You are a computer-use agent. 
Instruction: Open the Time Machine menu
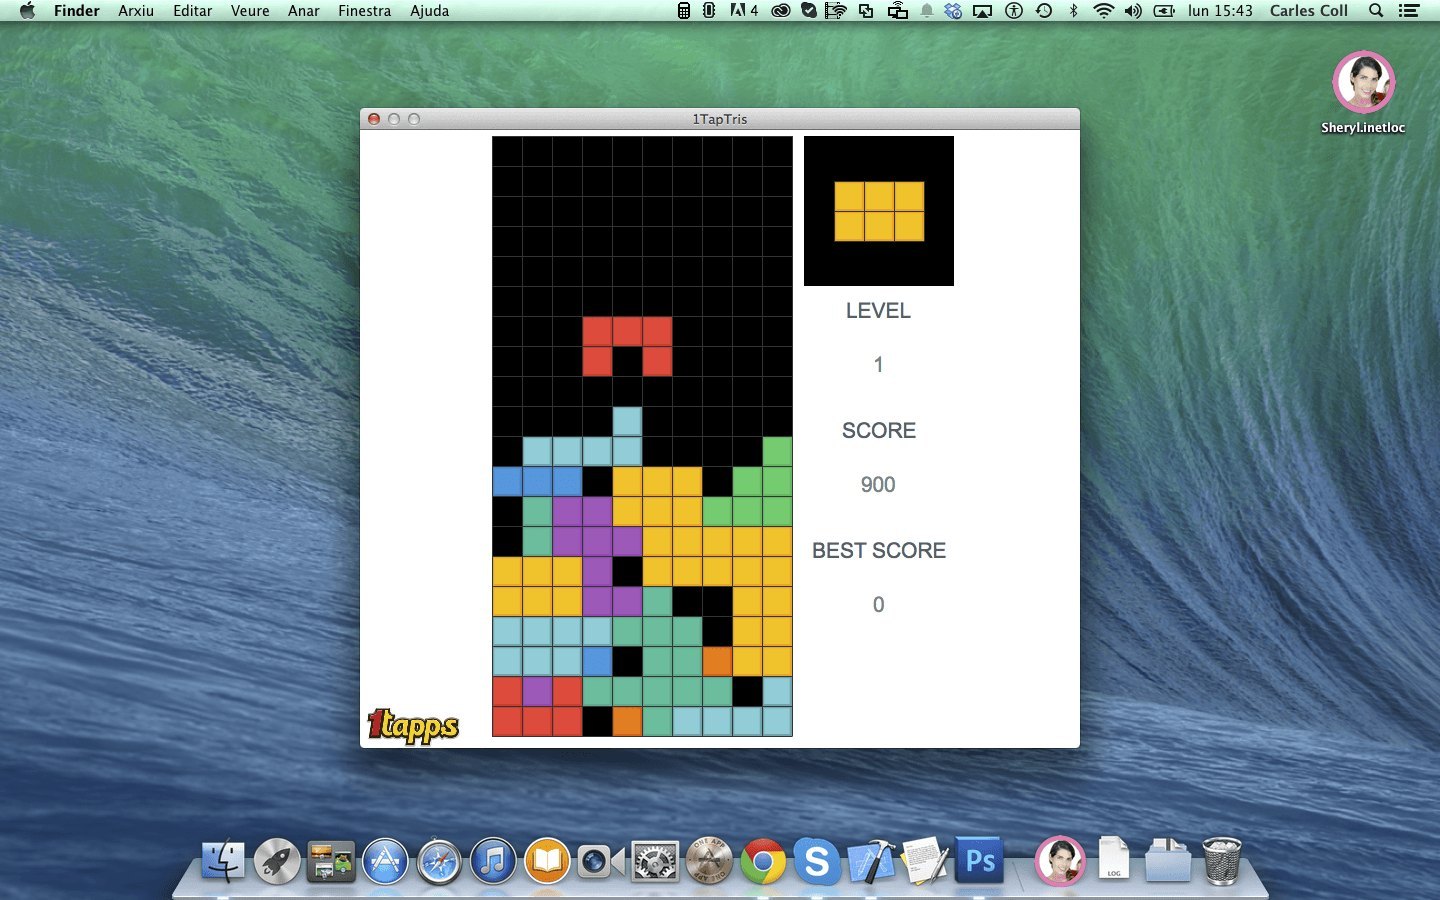point(1044,11)
